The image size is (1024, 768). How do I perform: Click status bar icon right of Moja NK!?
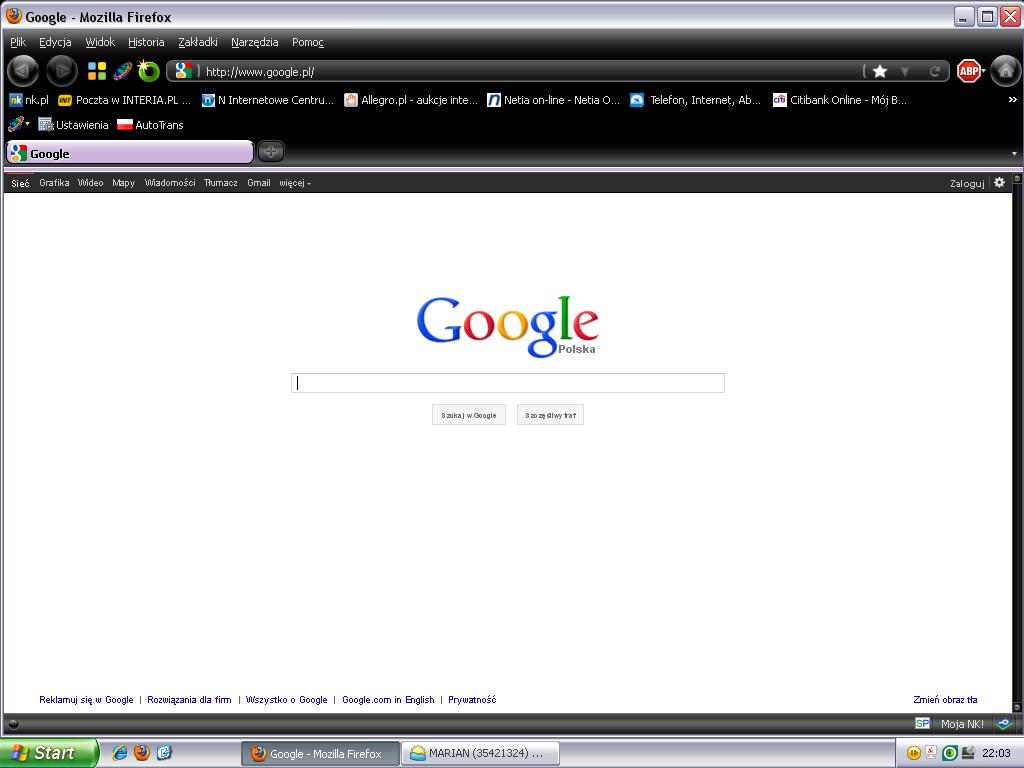tap(1004, 723)
